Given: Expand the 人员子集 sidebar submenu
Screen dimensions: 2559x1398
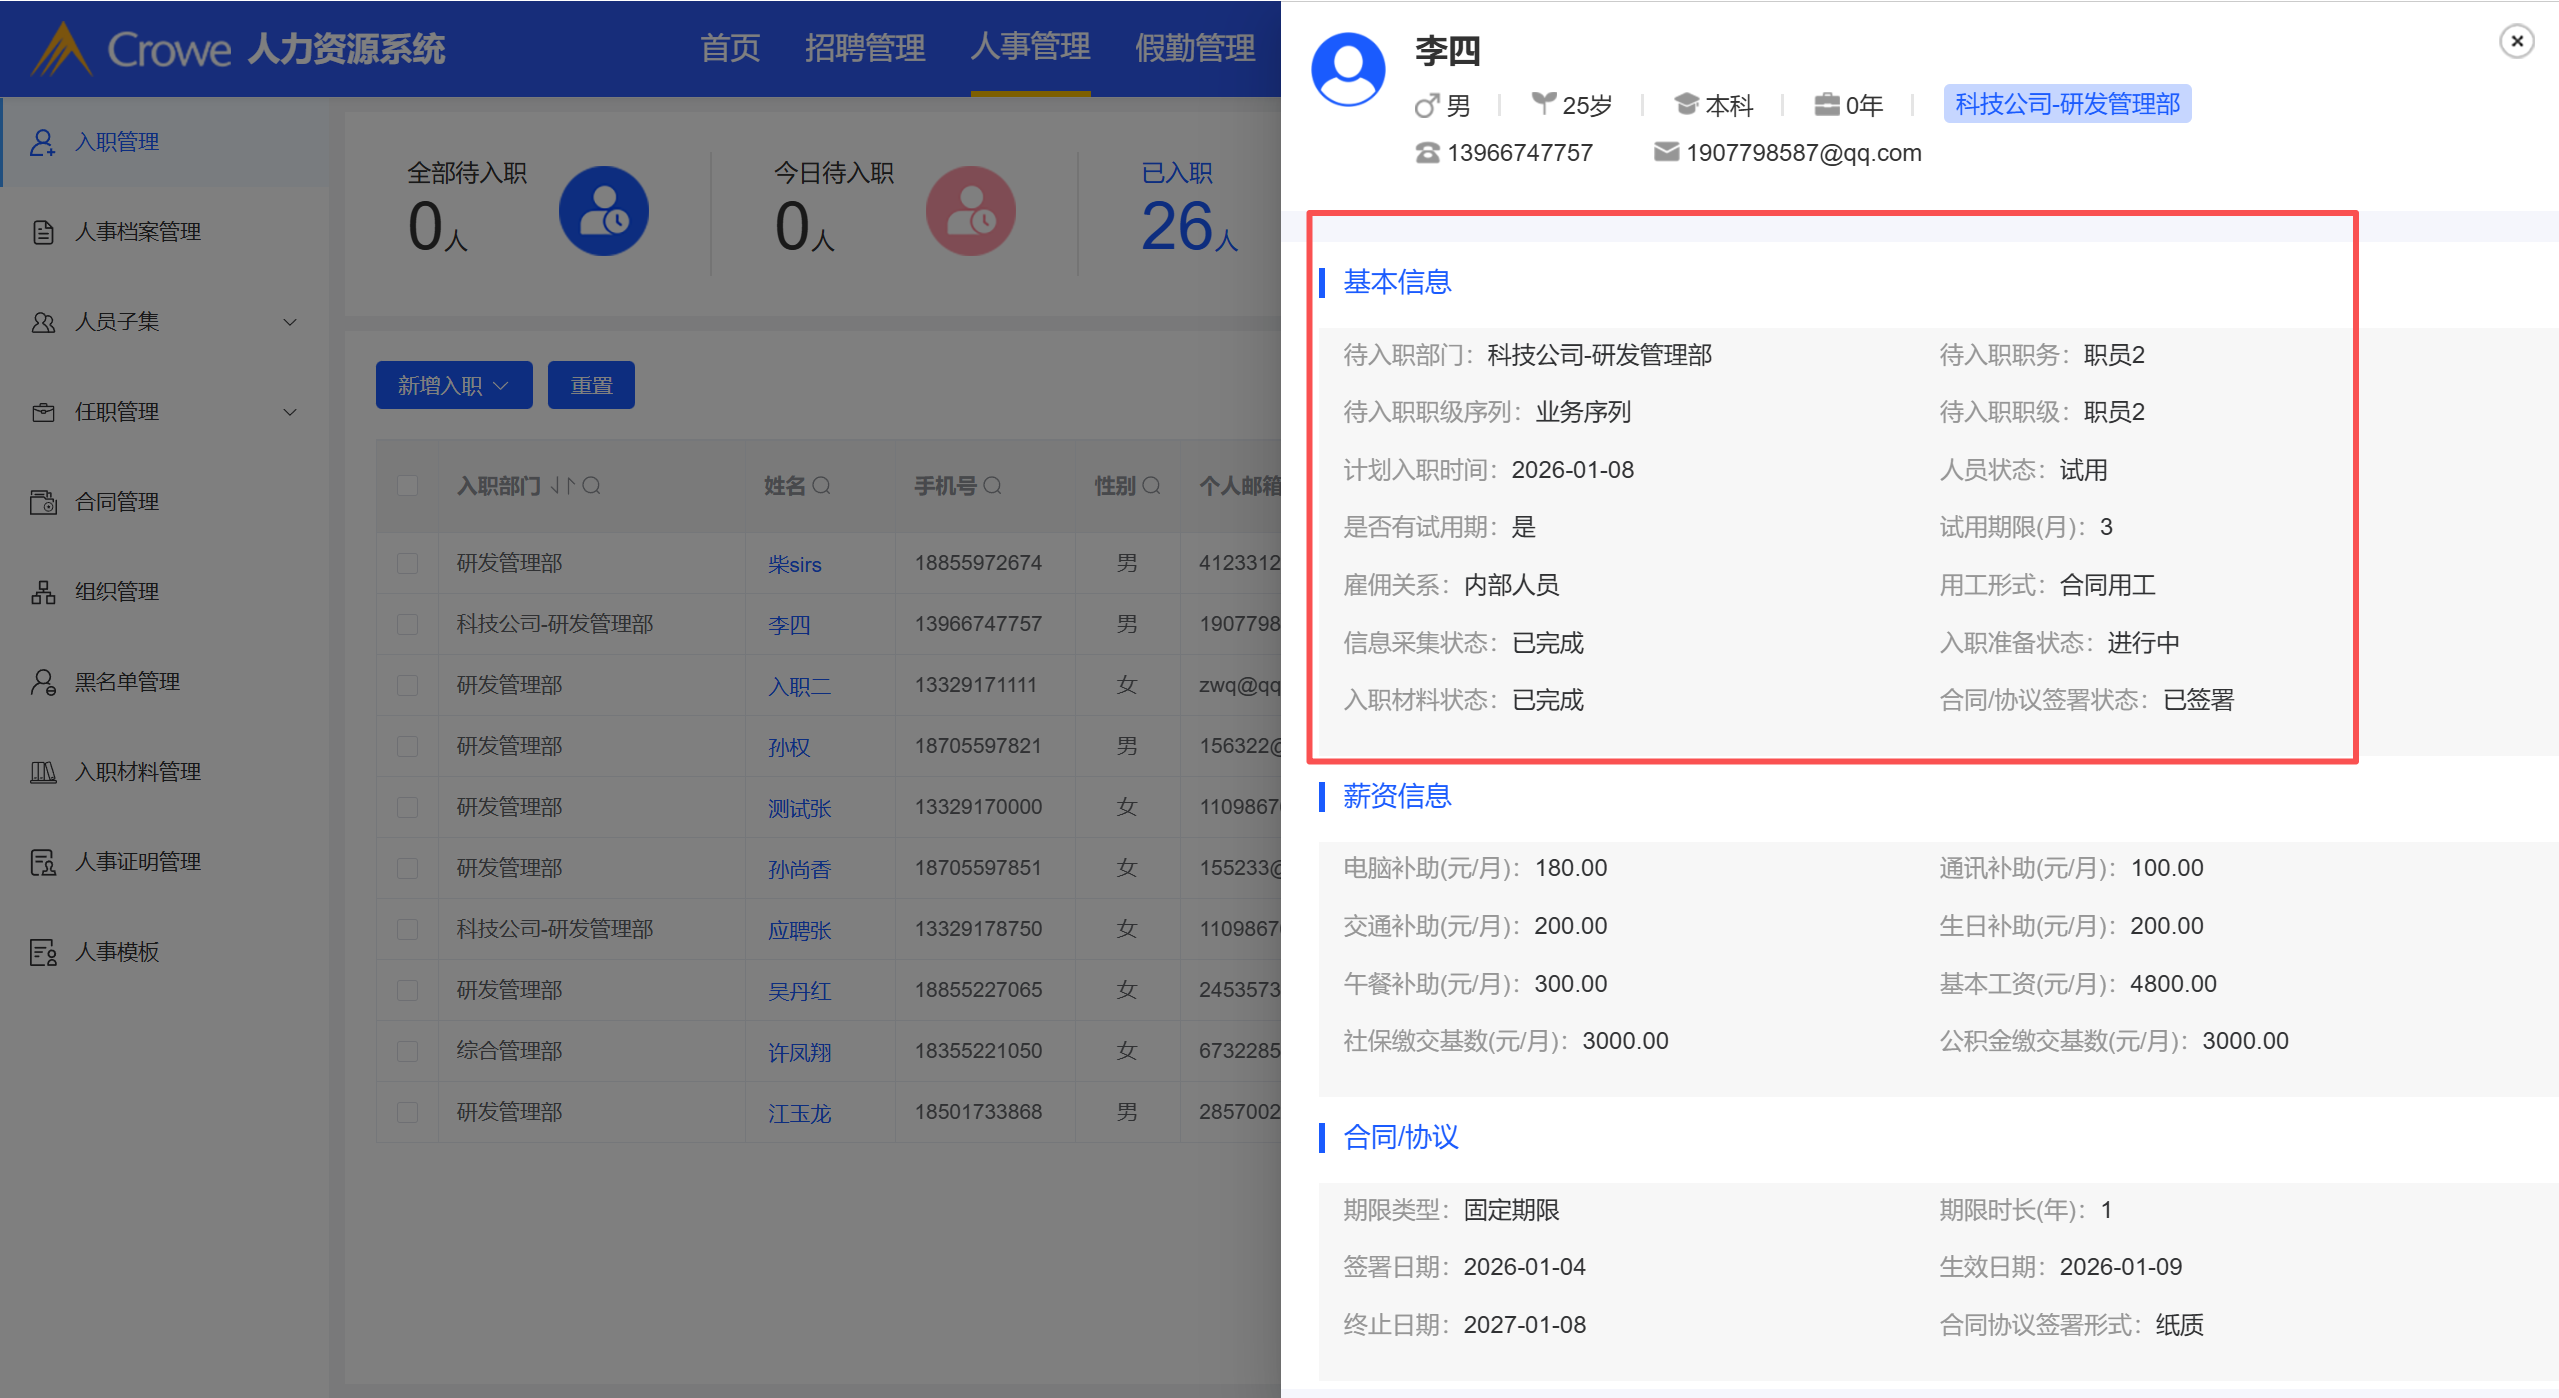Looking at the screenshot, I should (x=290, y=322).
